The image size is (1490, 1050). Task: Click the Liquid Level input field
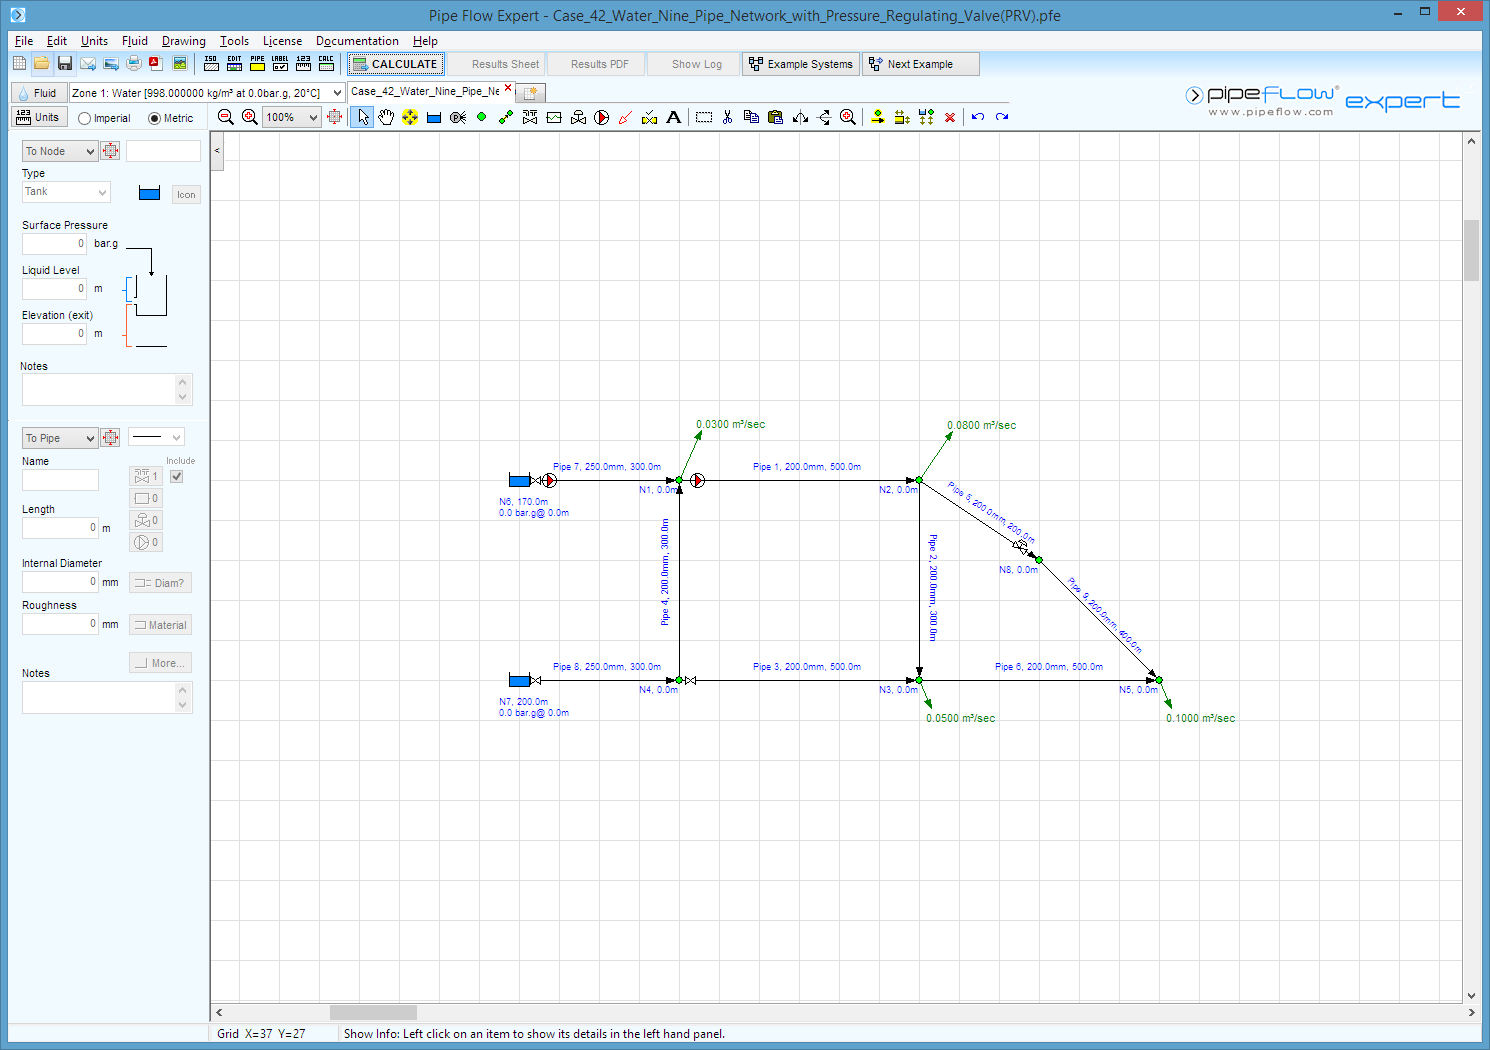tap(55, 289)
